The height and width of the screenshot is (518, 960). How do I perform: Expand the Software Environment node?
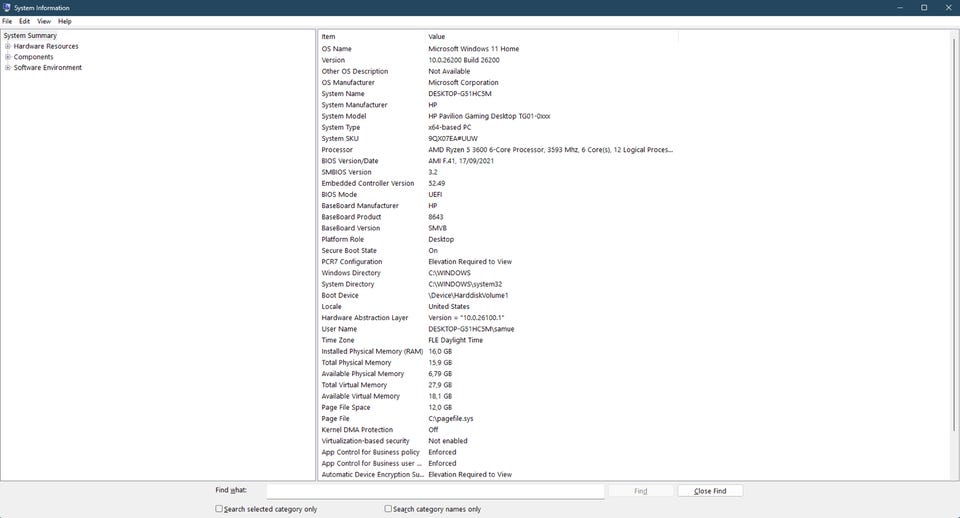8,67
